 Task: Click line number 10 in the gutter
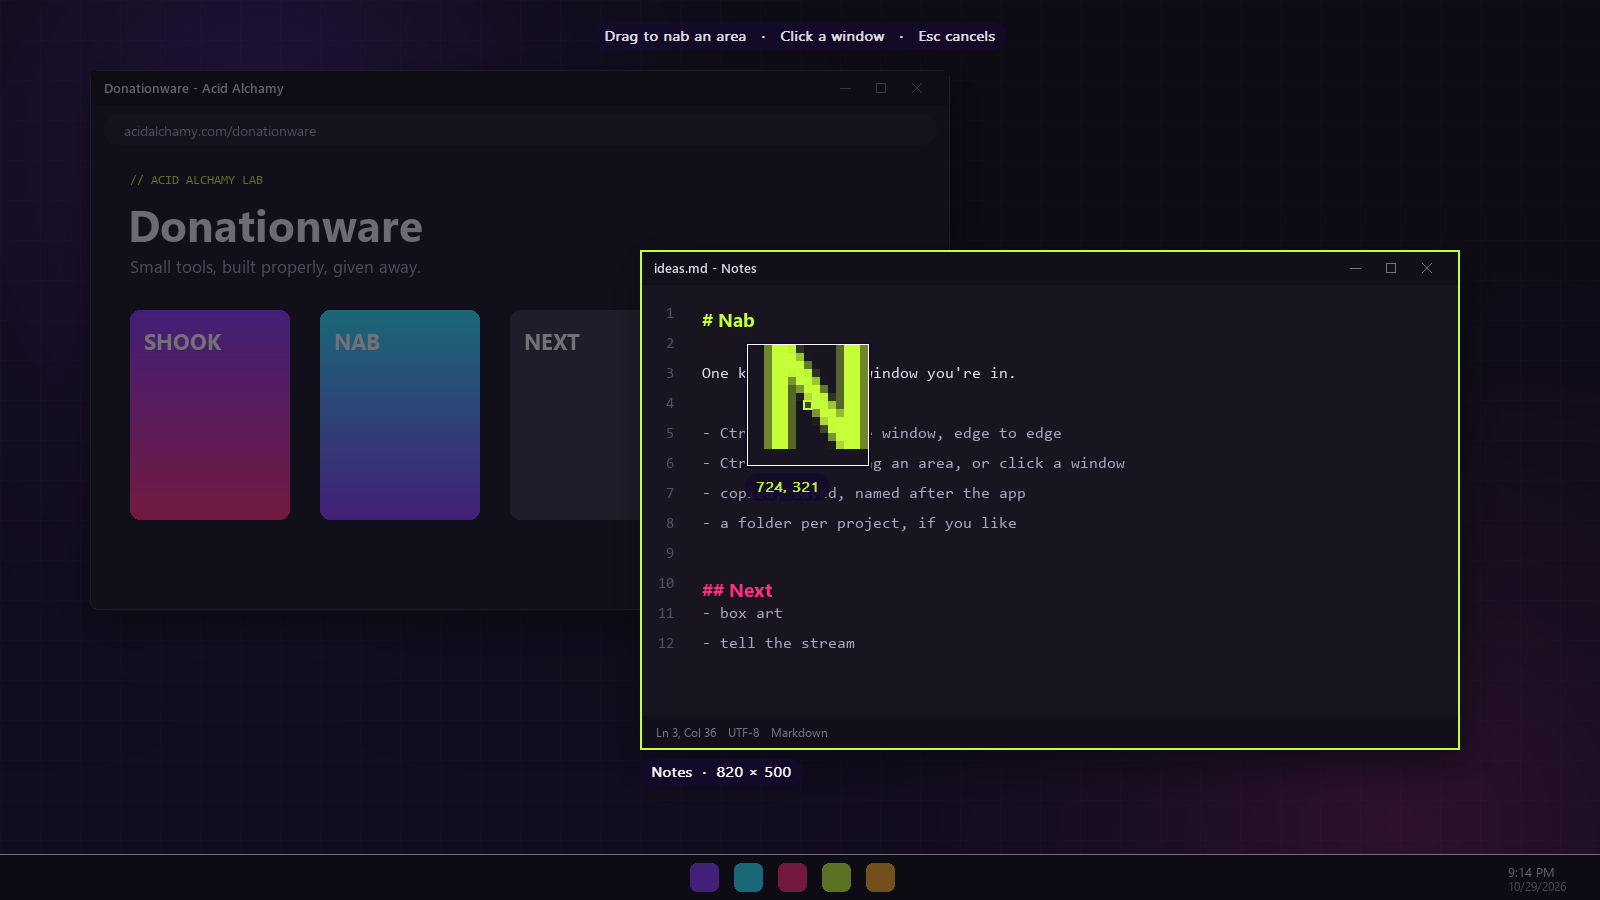tap(666, 583)
